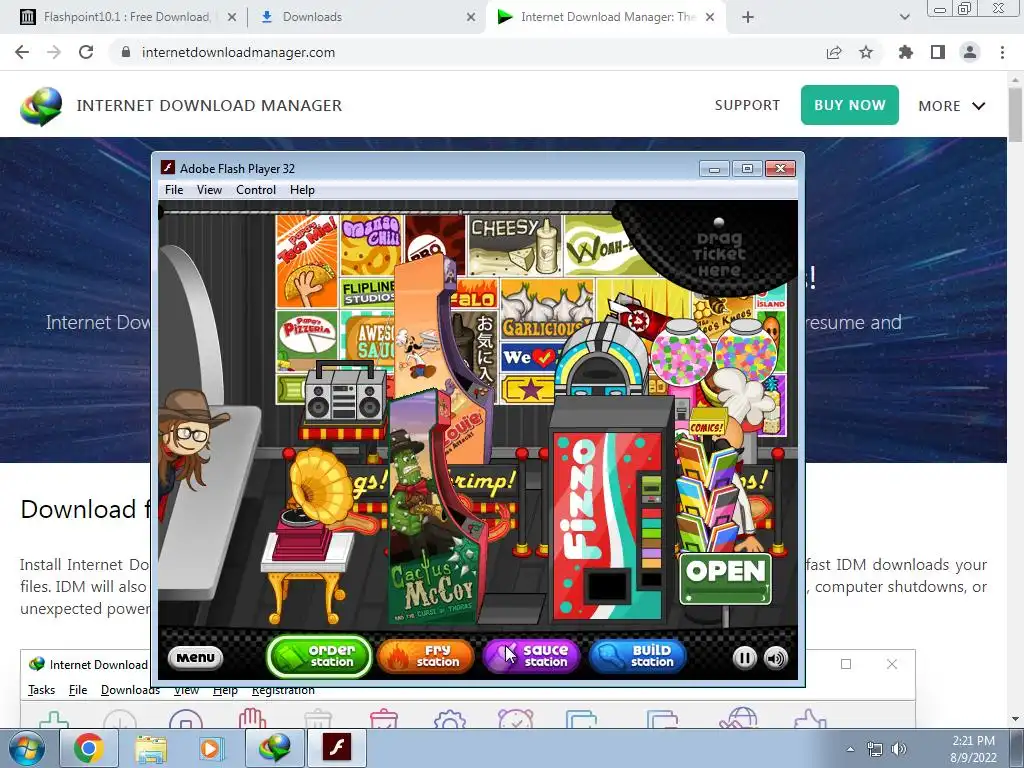
Task: Click the Flash Player title bar icon
Action: point(168,168)
